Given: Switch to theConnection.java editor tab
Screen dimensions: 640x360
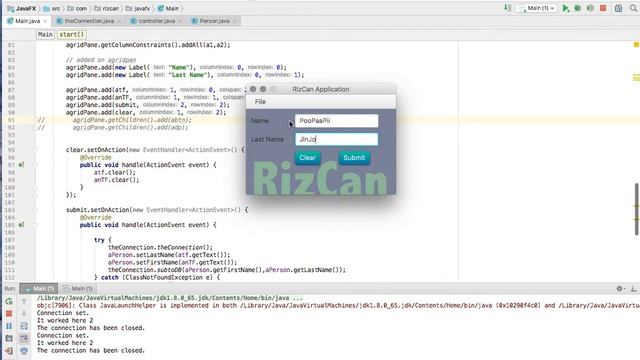Looking at the screenshot, I should [x=88, y=21].
